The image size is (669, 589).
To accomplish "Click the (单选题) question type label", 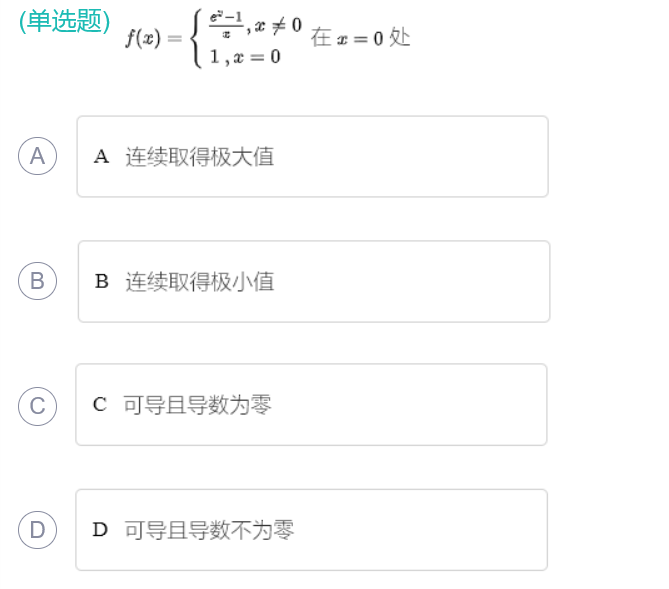I will point(64,22).
